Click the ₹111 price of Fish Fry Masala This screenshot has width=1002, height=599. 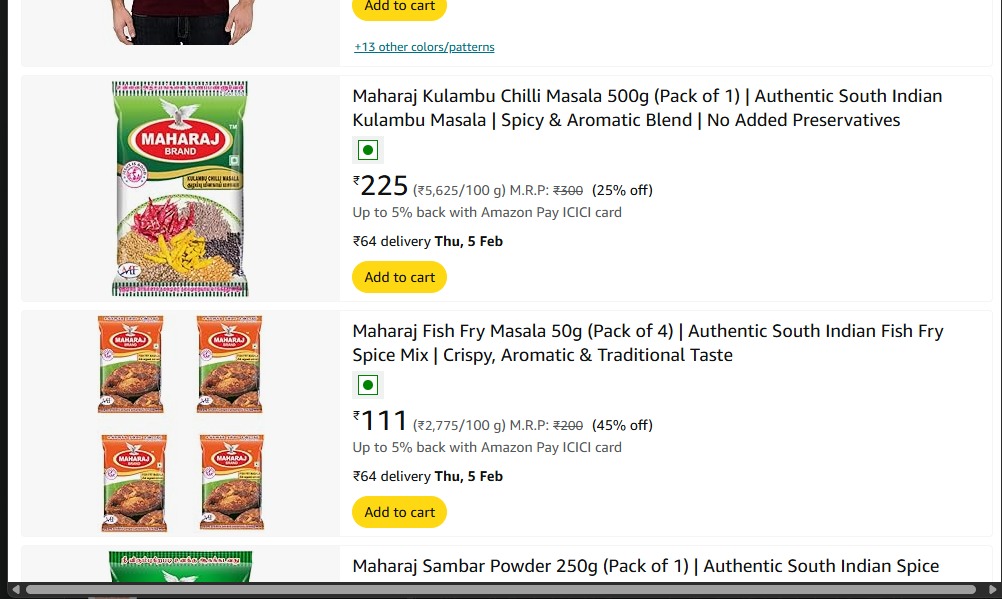click(382, 421)
